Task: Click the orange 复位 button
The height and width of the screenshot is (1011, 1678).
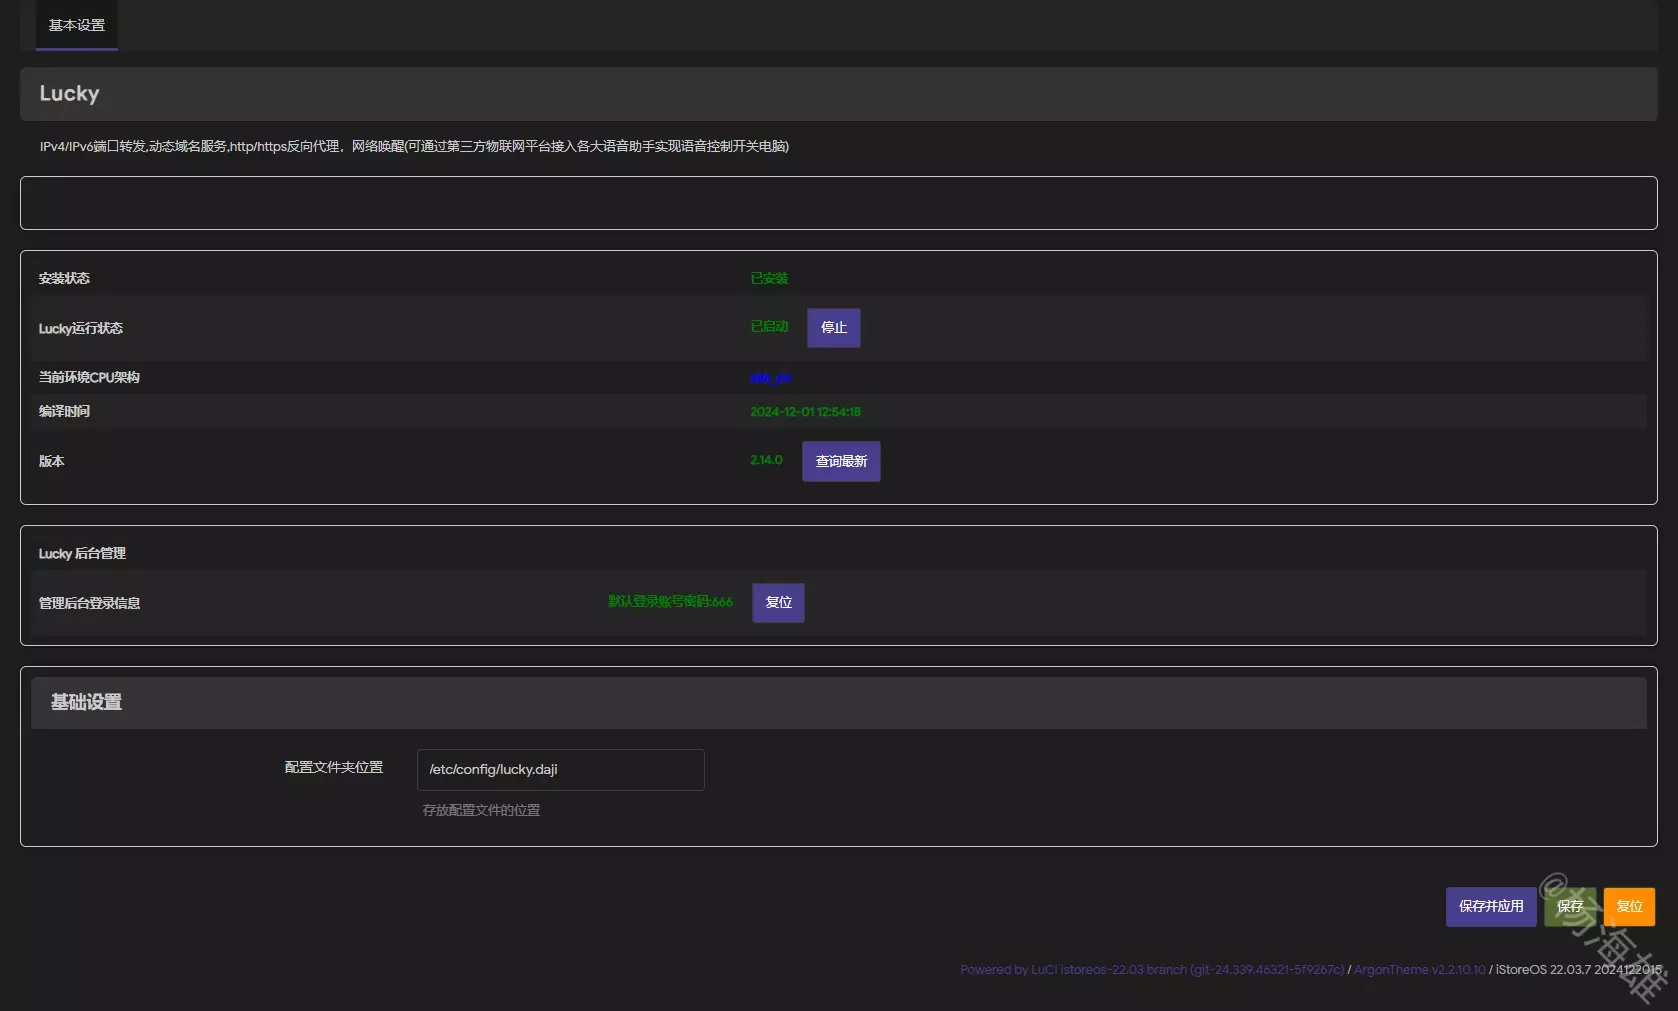Action: click(x=1629, y=907)
